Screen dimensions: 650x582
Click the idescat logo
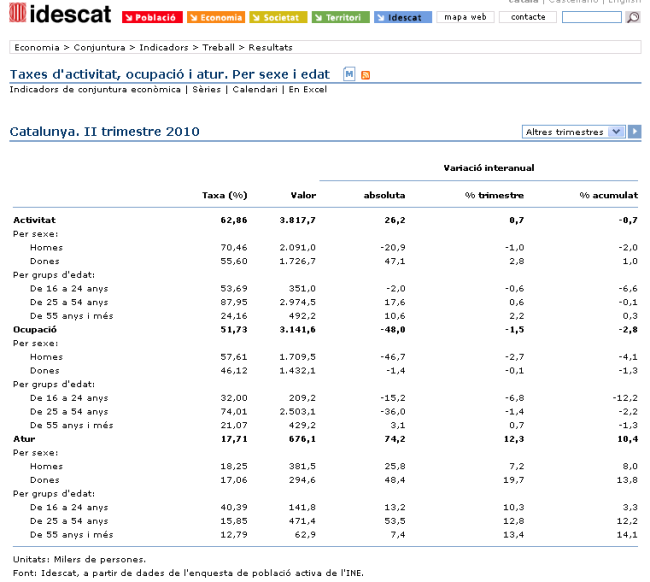click(60, 13)
